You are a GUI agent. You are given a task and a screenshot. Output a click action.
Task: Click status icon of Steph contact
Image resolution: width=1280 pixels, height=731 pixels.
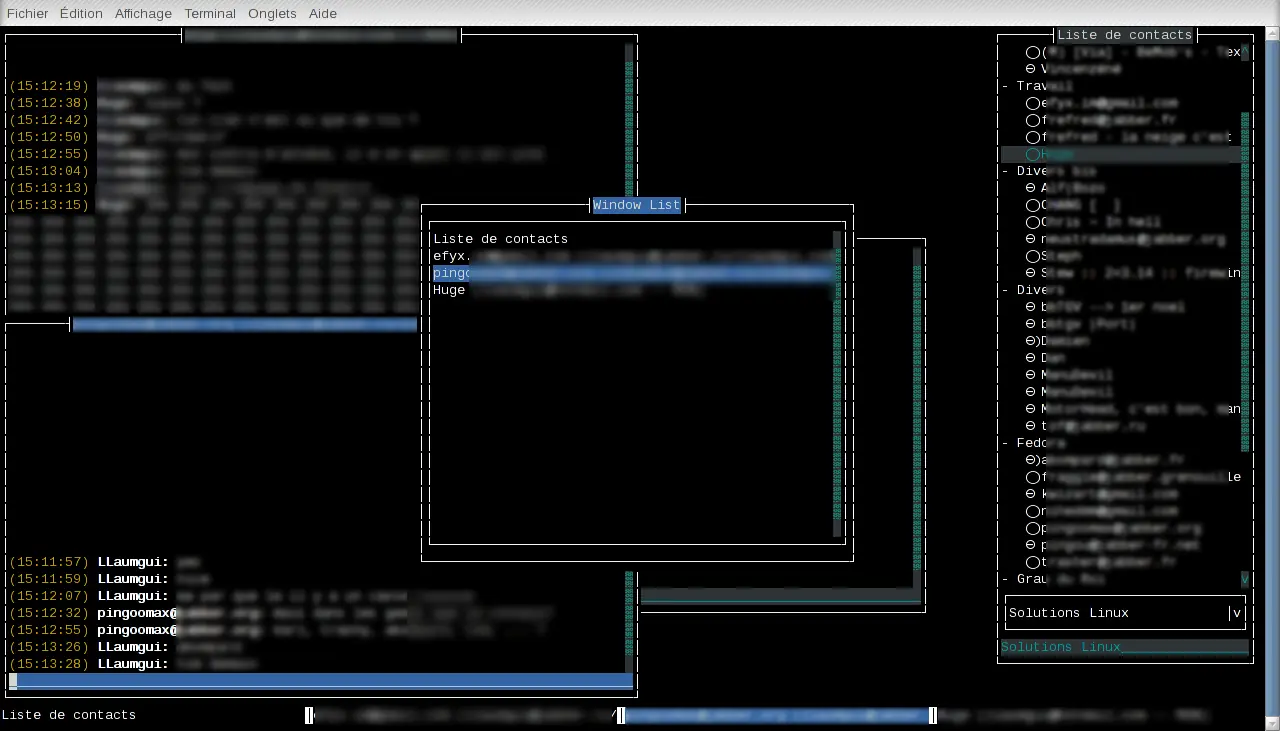[1031, 256]
